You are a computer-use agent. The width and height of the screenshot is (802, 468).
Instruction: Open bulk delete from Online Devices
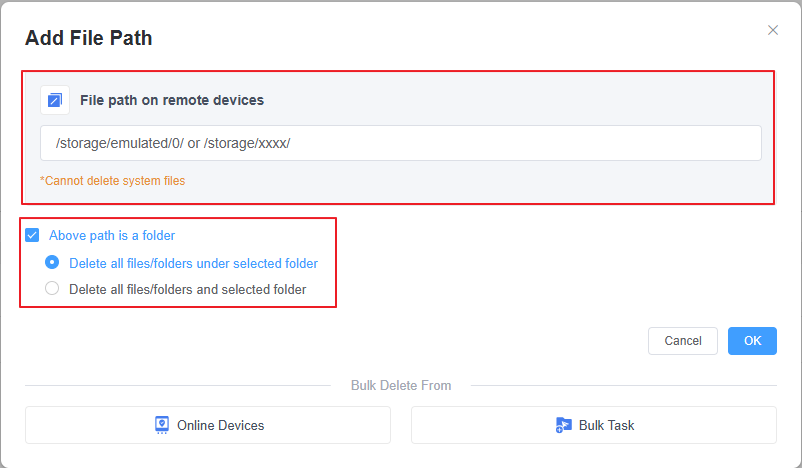point(208,425)
